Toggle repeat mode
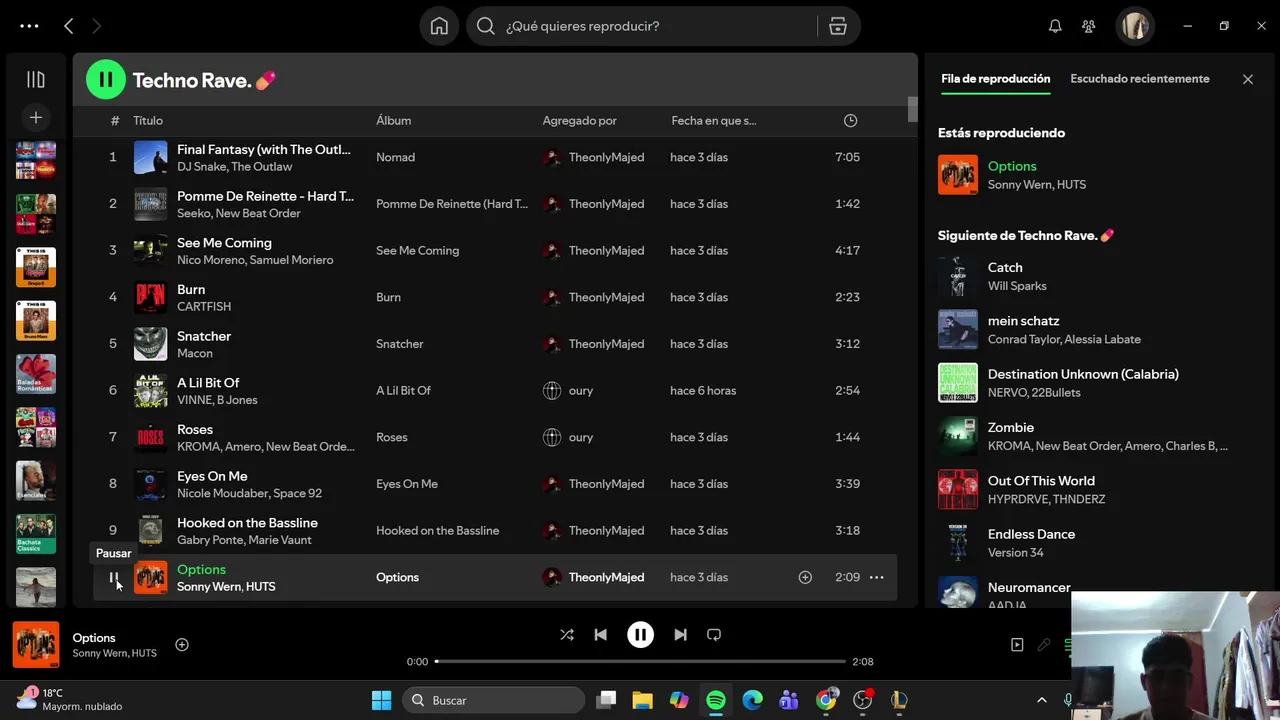 click(x=714, y=635)
